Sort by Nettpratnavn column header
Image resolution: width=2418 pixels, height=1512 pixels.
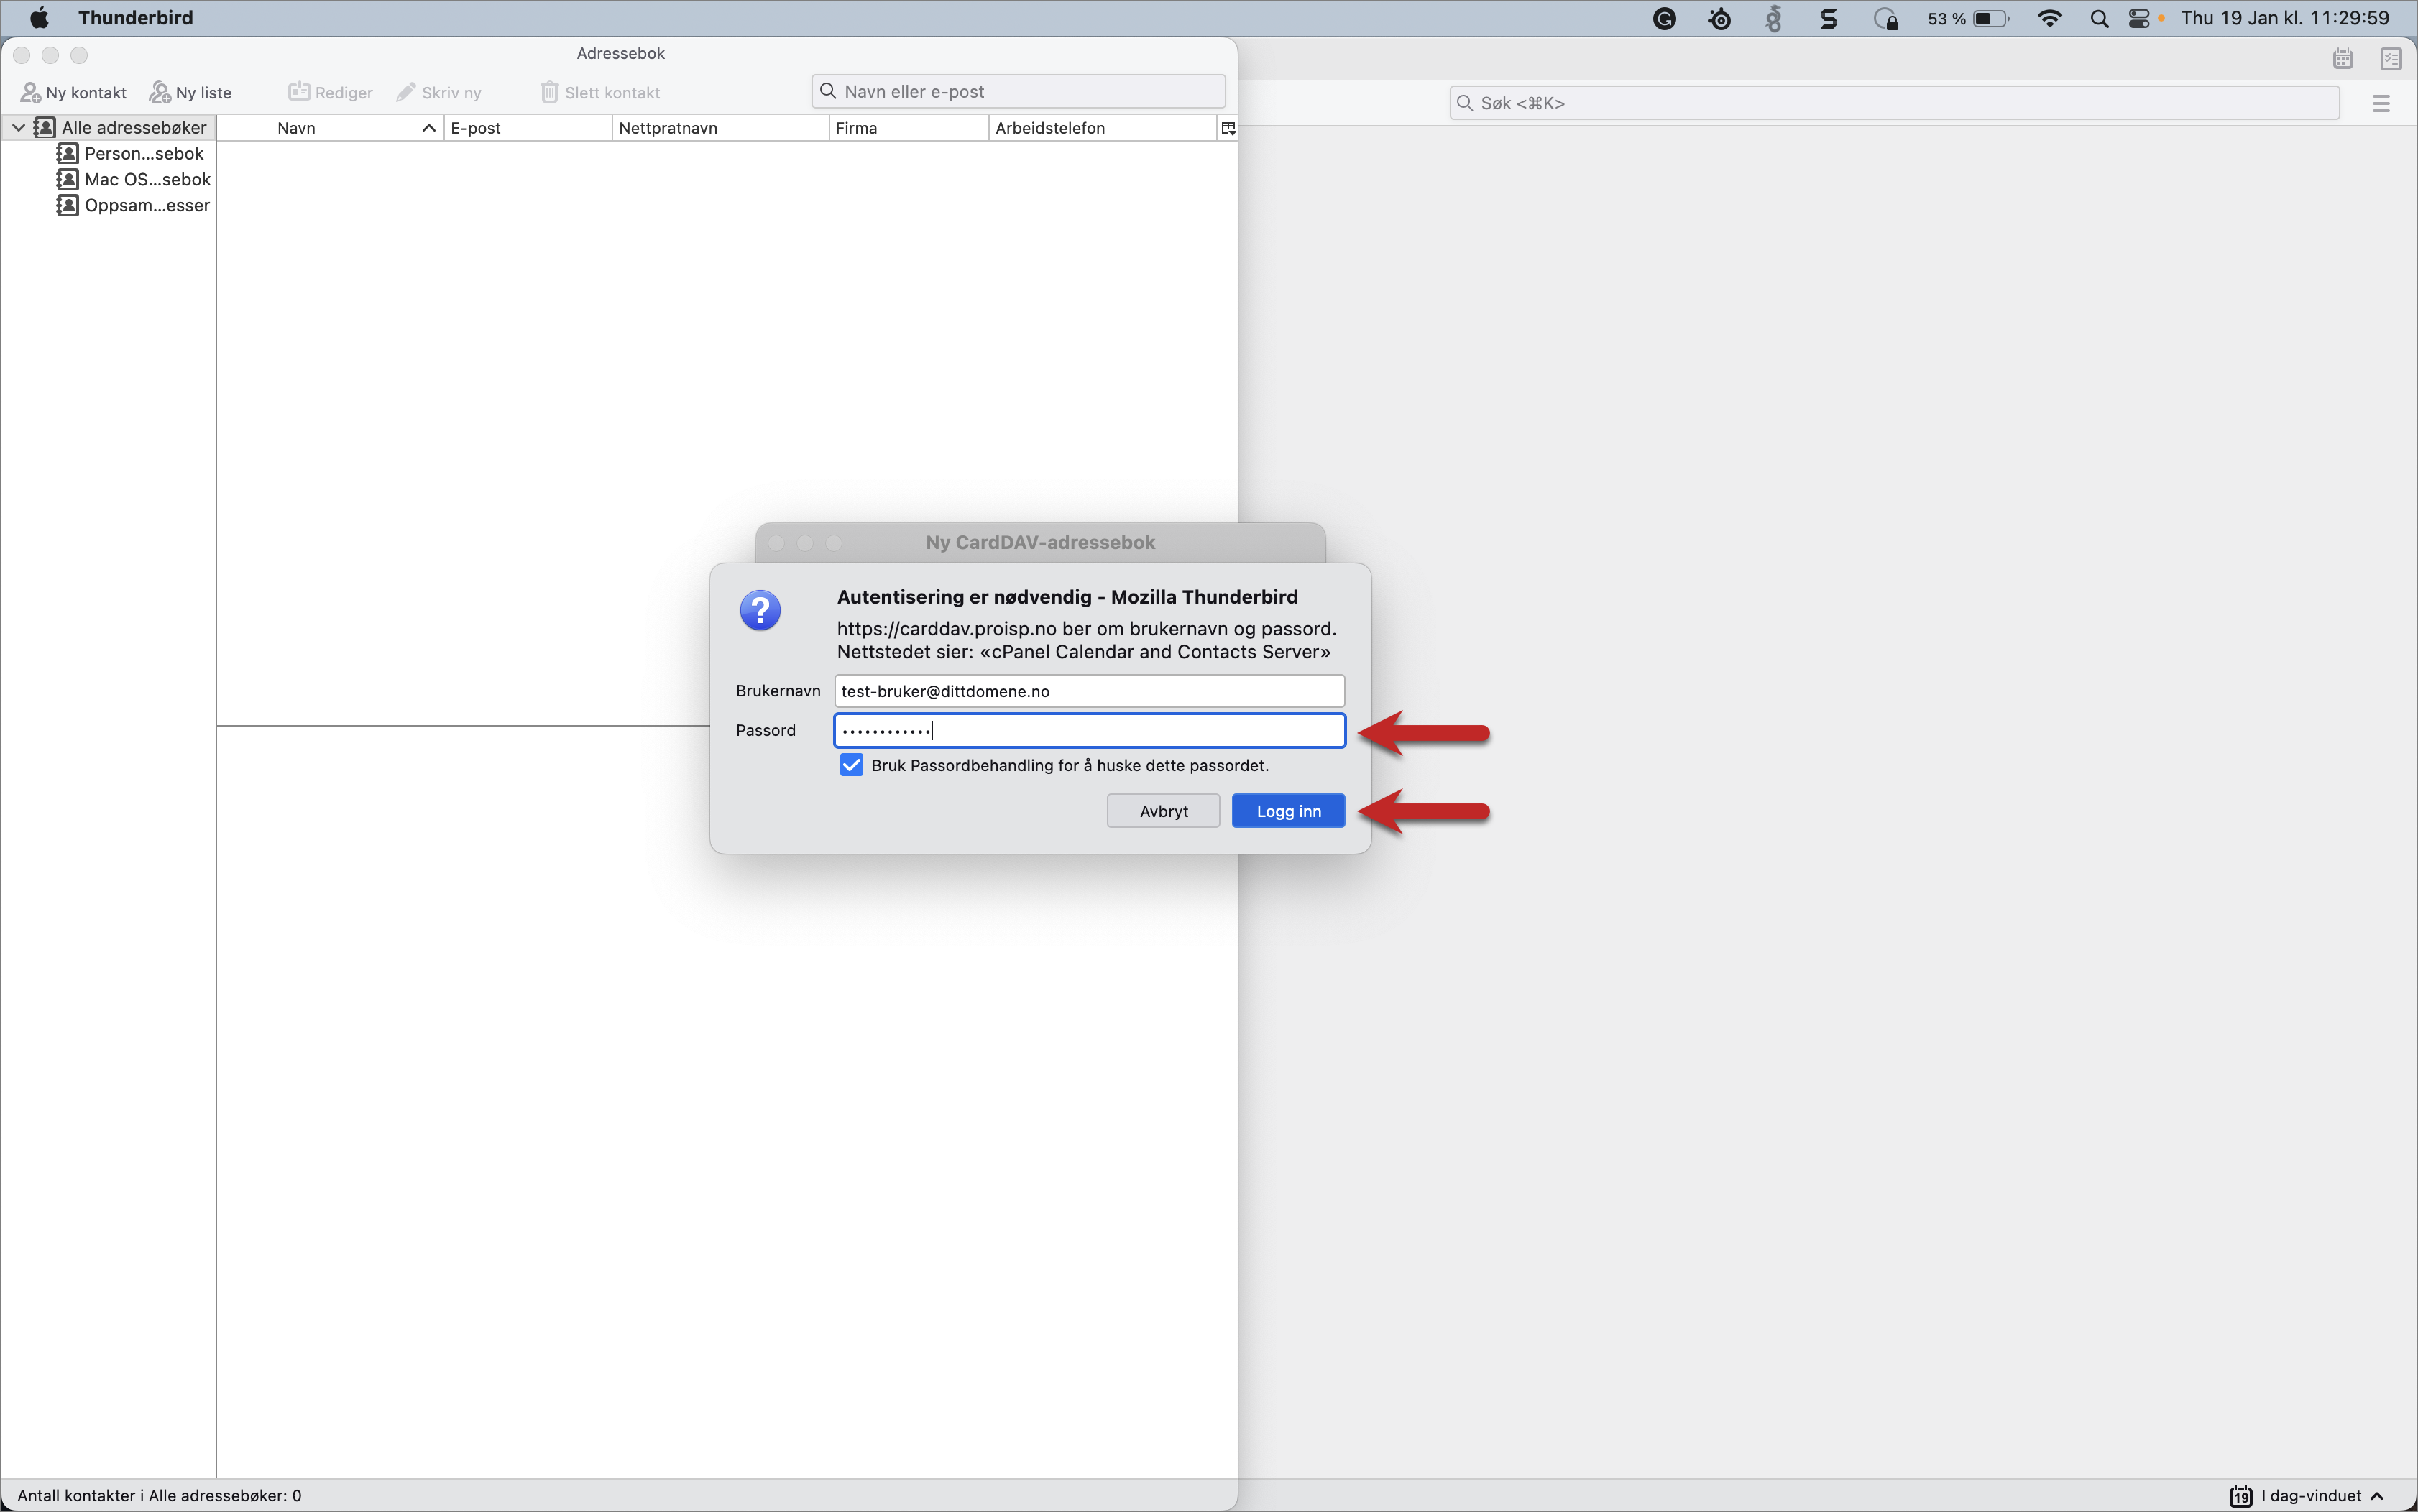click(720, 128)
